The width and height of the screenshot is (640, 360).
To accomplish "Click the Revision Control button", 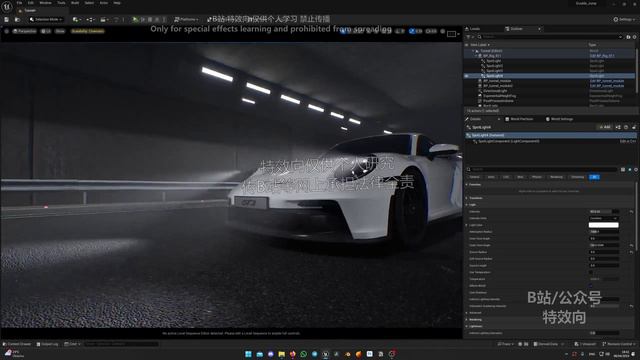I will pos(619,344).
